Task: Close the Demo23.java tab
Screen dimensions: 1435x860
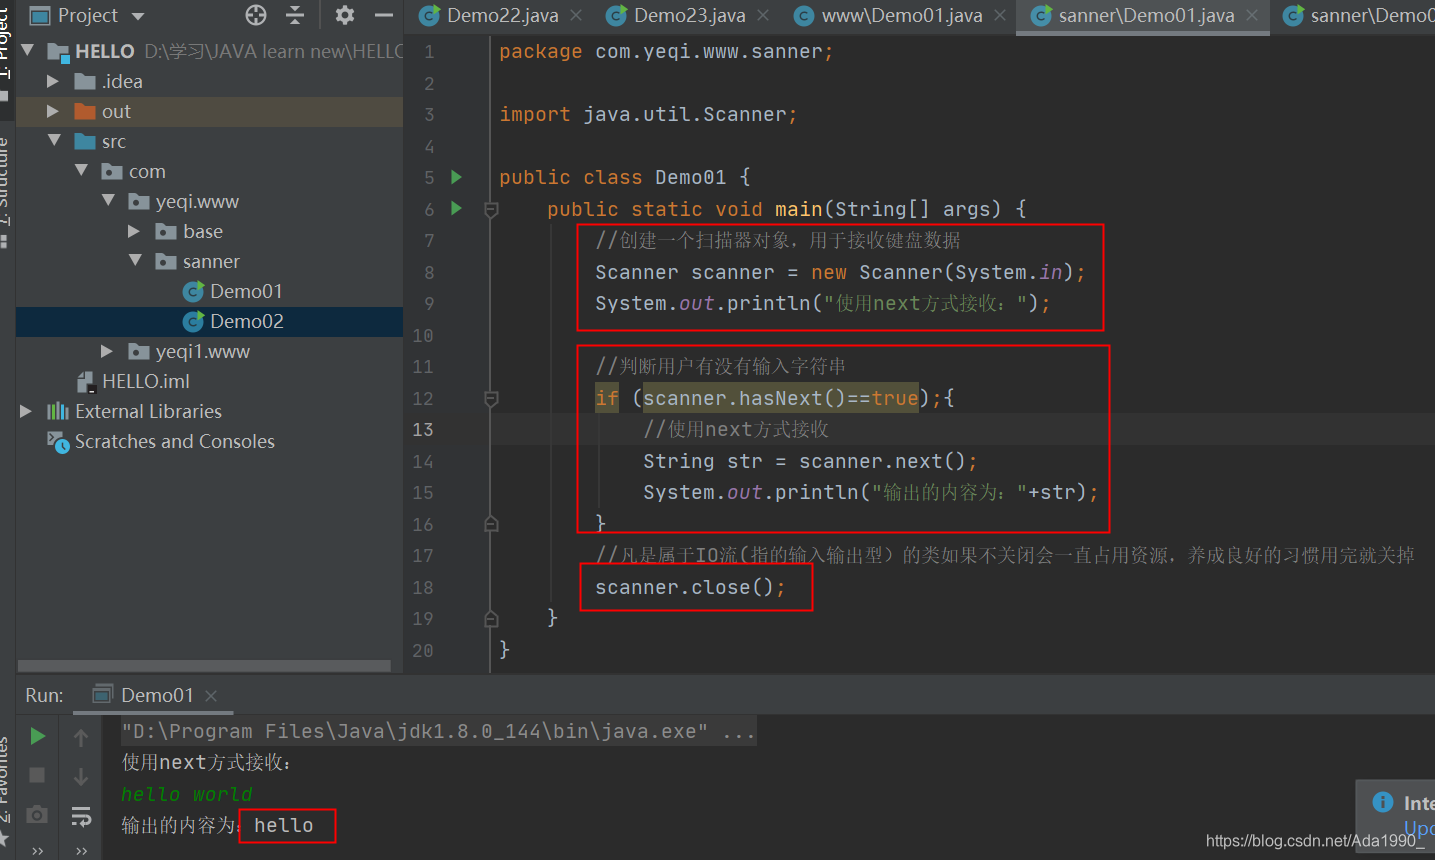Action: (x=763, y=15)
